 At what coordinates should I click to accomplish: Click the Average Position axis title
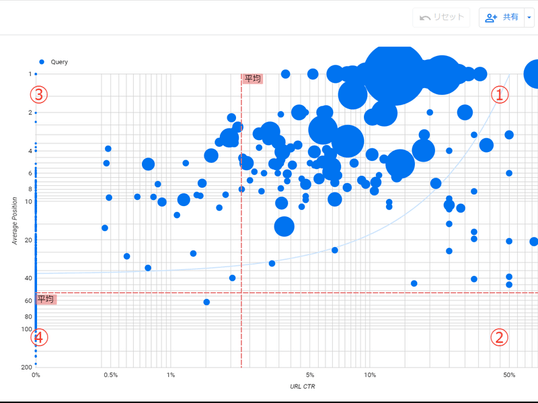click(x=14, y=221)
